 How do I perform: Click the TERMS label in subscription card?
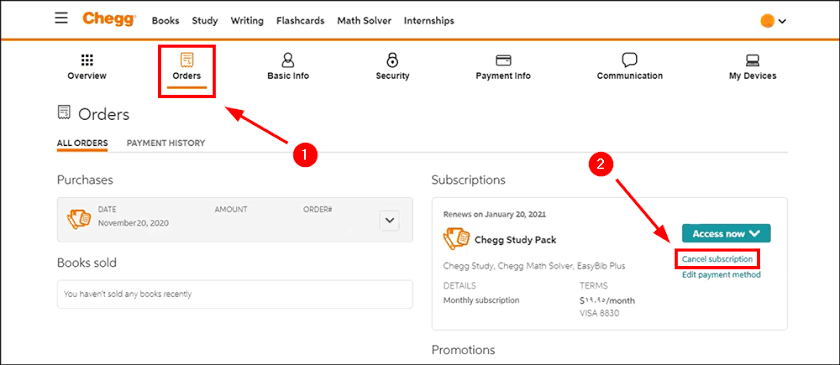click(x=594, y=286)
